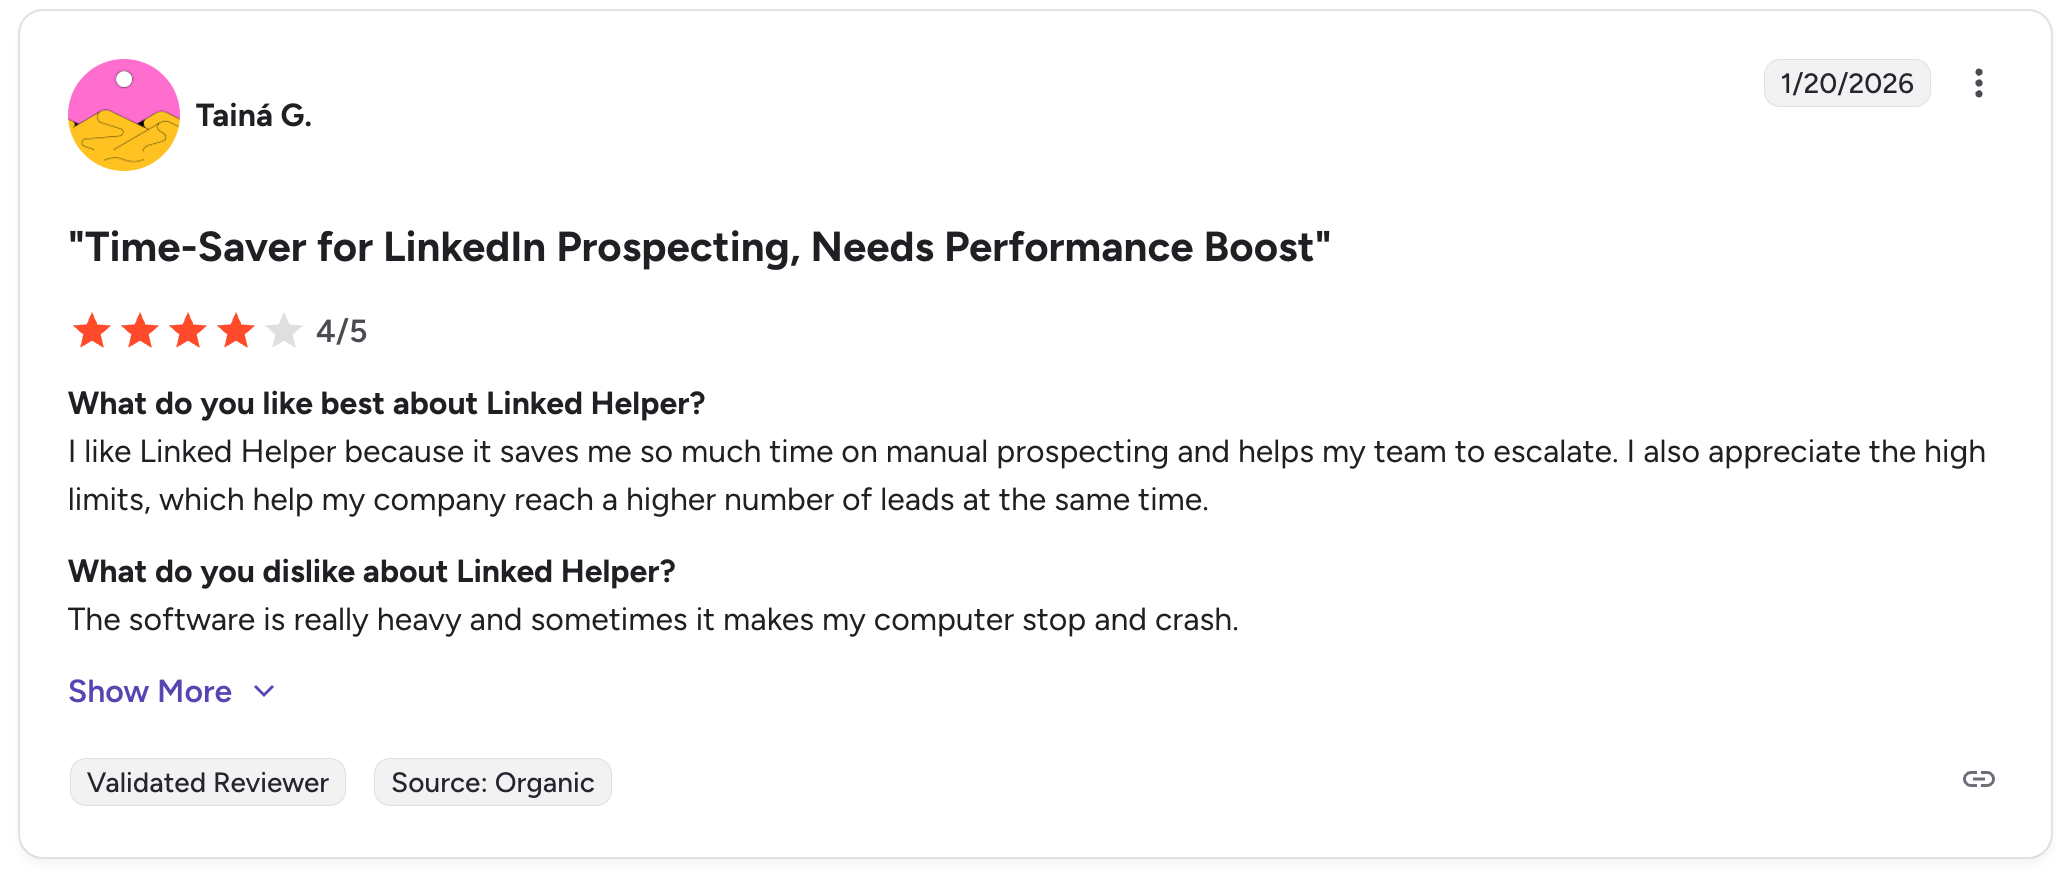Click the chevron beside Show More

coord(264,691)
